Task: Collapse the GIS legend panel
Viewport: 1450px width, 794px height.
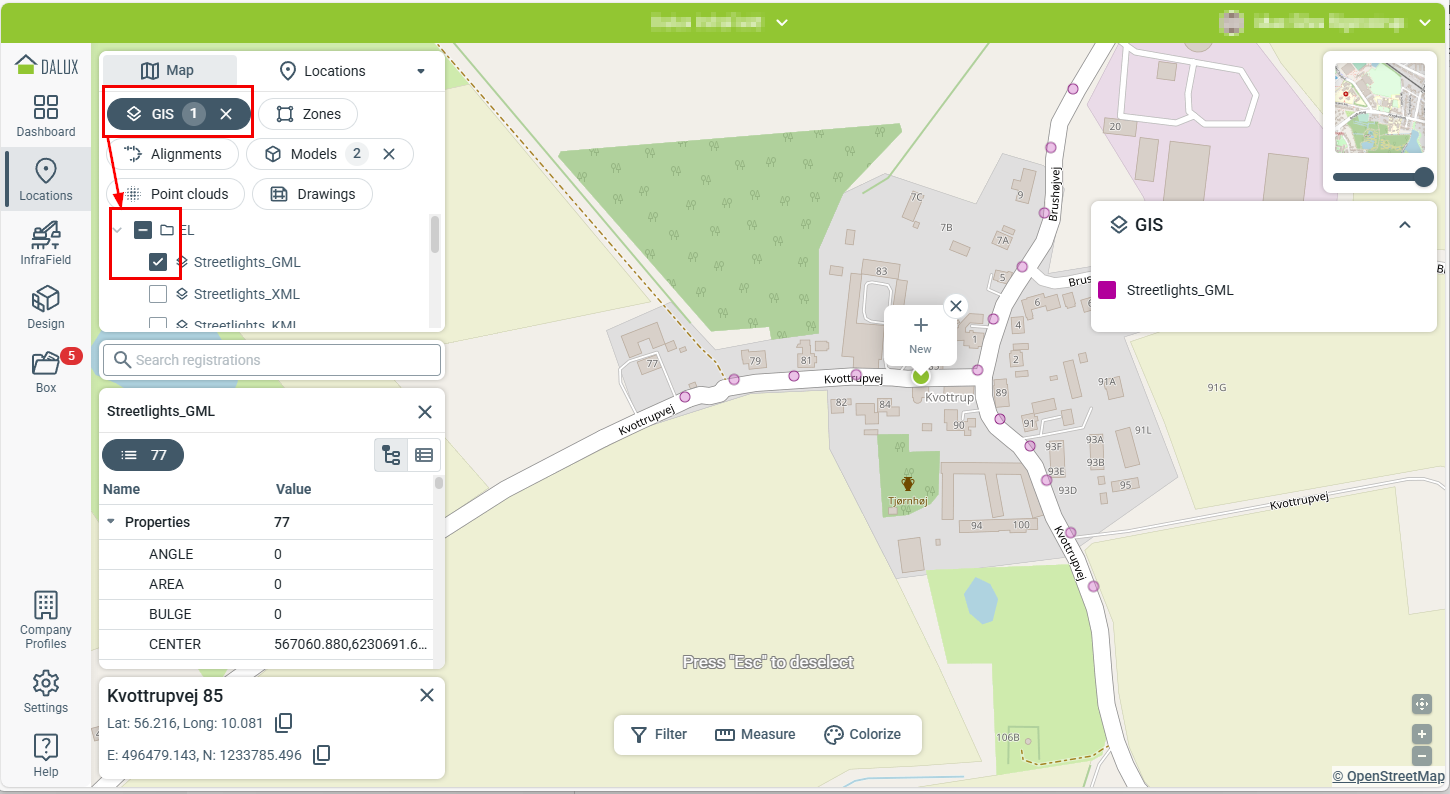Action: pos(1405,225)
